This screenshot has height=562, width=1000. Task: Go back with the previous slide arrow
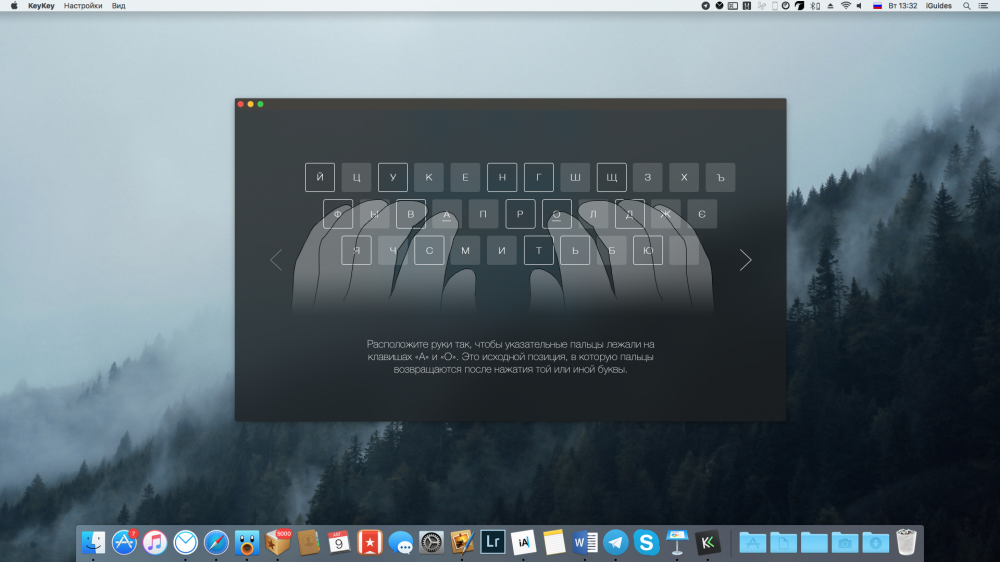(276, 260)
